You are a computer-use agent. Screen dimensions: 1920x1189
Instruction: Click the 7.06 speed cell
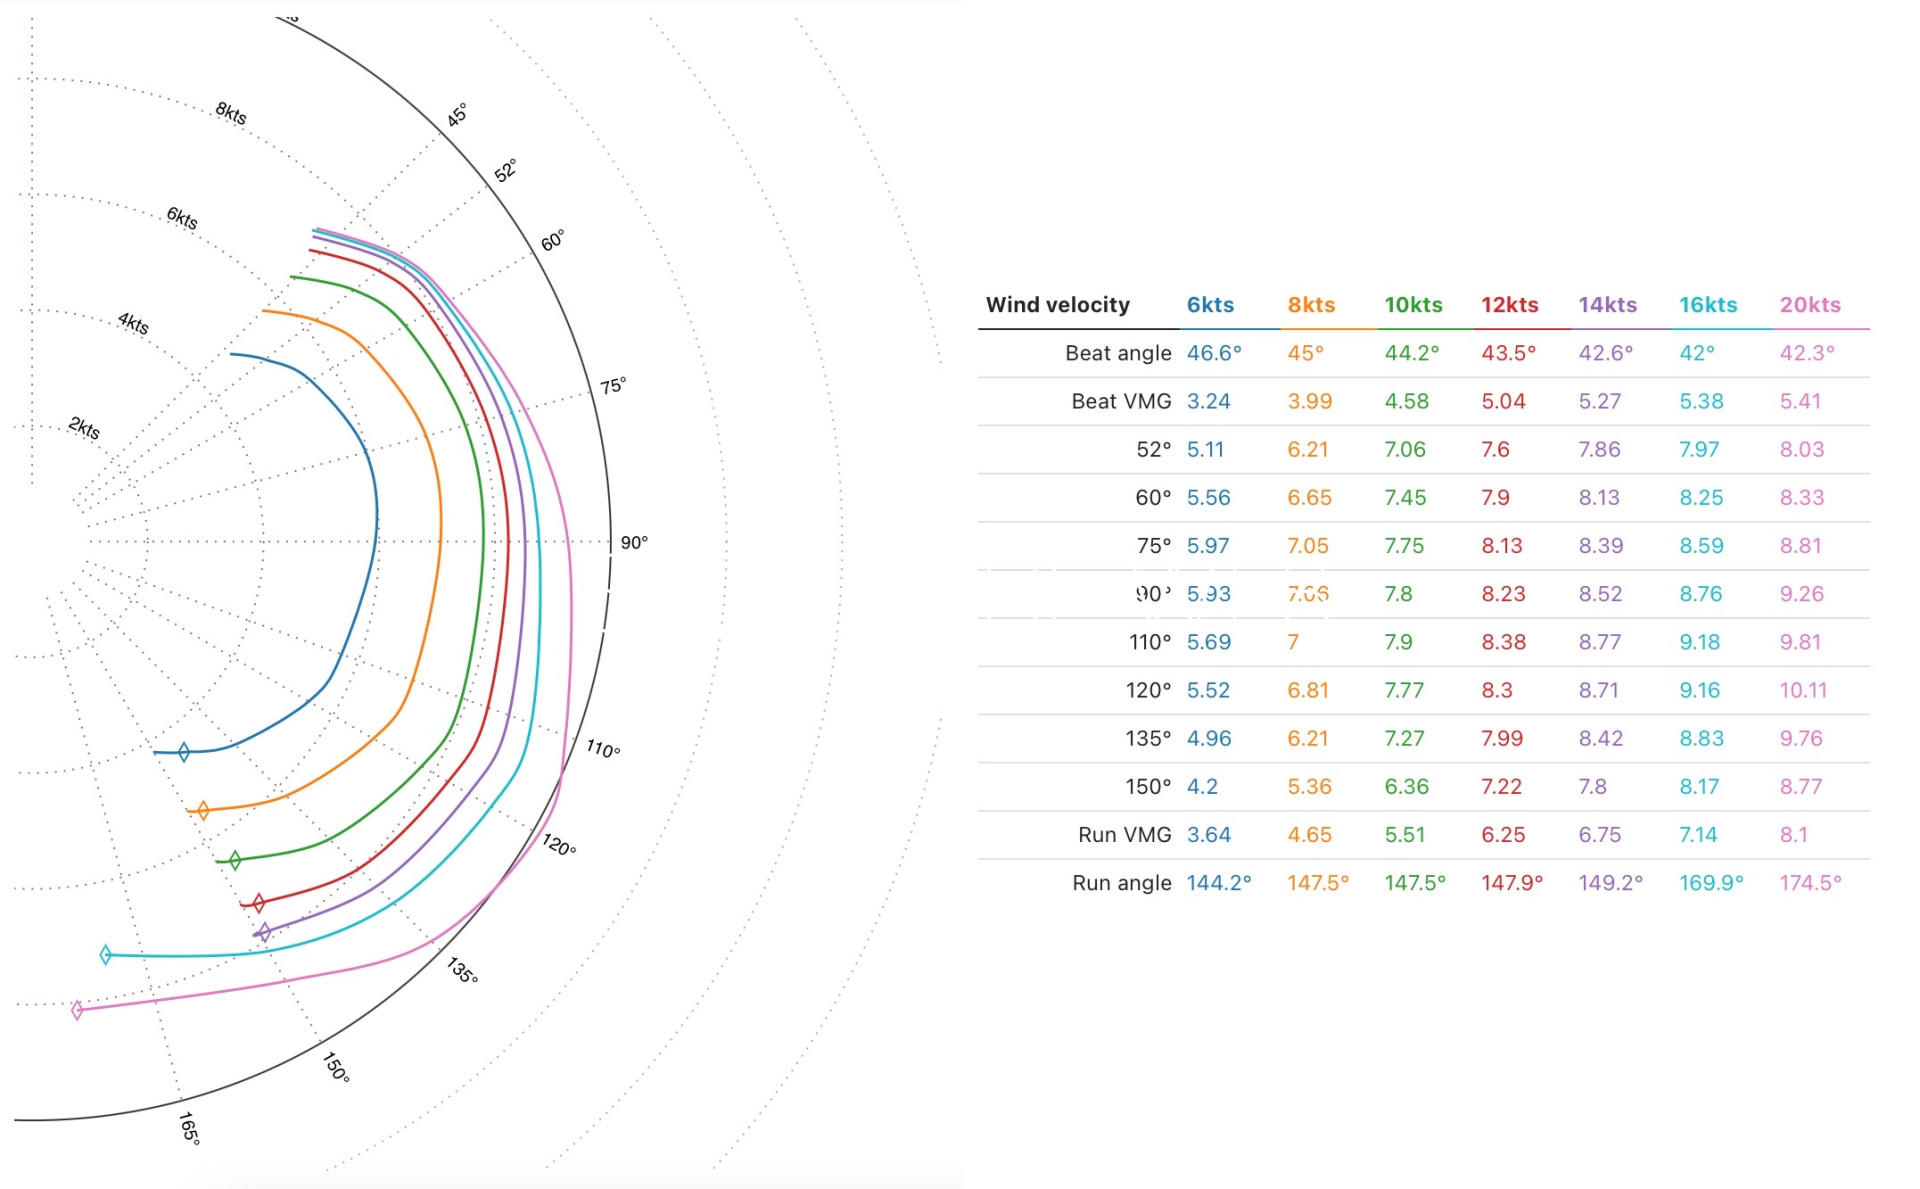tap(1405, 449)
